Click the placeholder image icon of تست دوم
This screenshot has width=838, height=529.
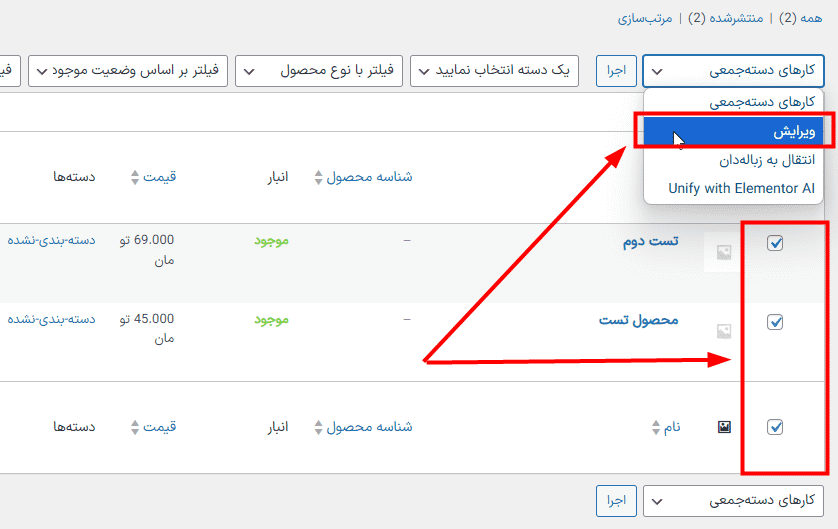[724, 252]
